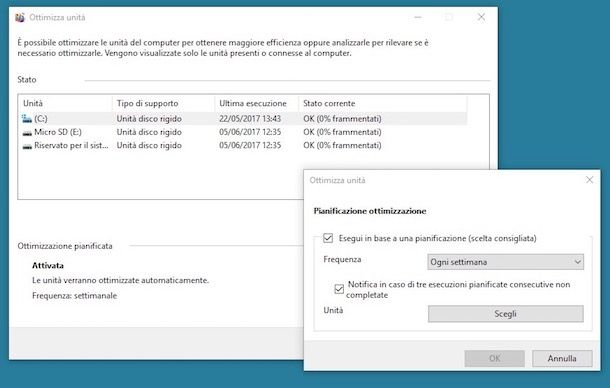
Task: Select the Riservato per il sist... drive icon
Action: pyautogui.click(x=27, y=146)
